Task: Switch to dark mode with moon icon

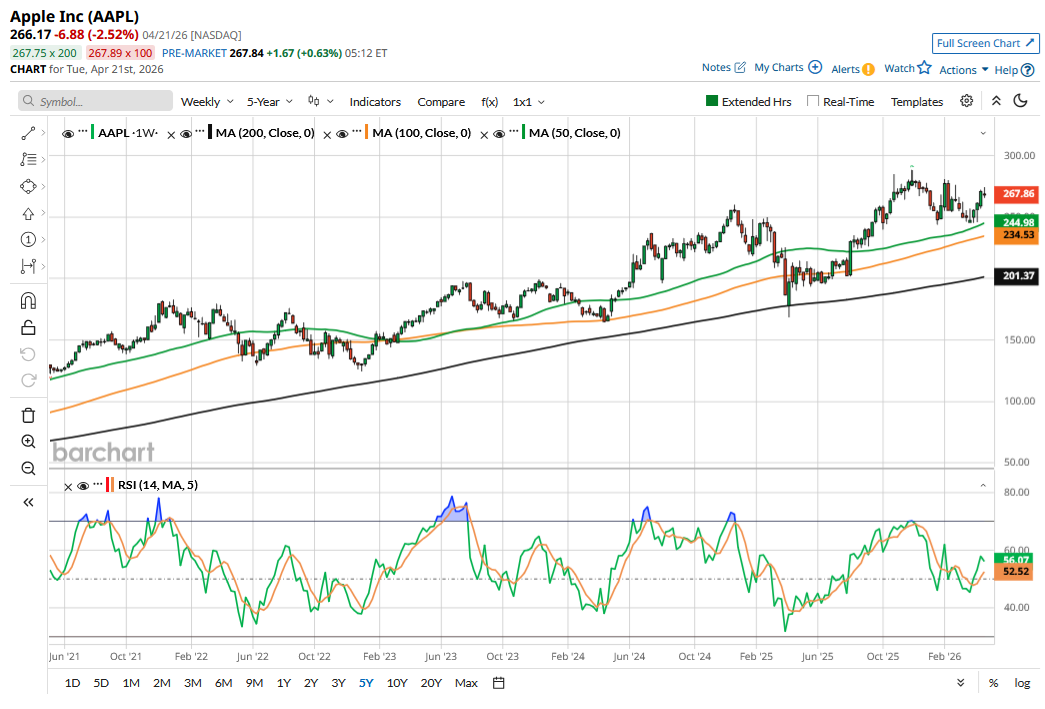Action: (1021, 101)
